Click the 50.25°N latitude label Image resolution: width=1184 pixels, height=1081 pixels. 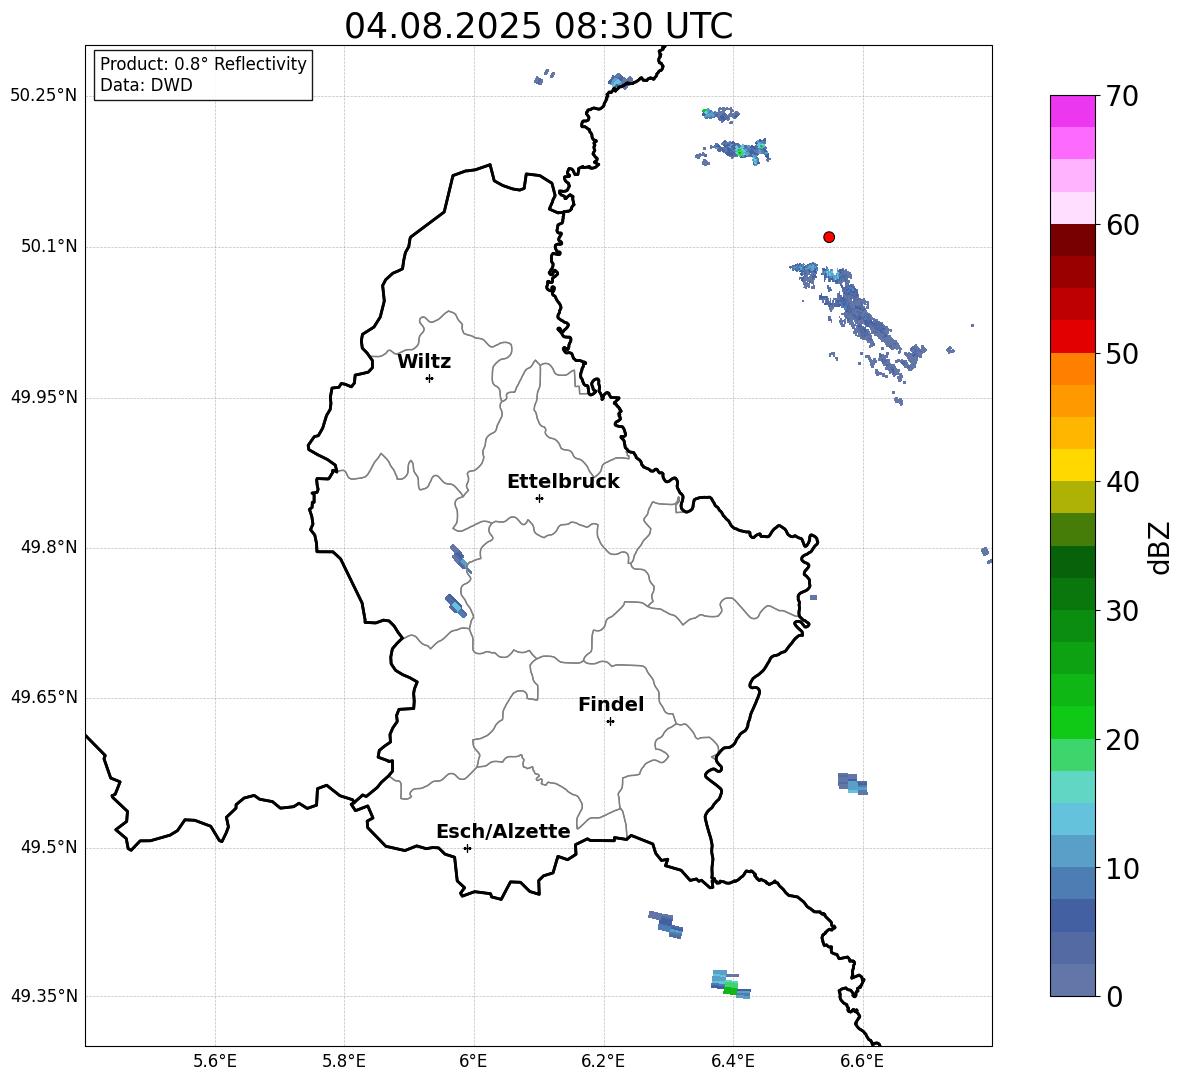coord(44,96)
